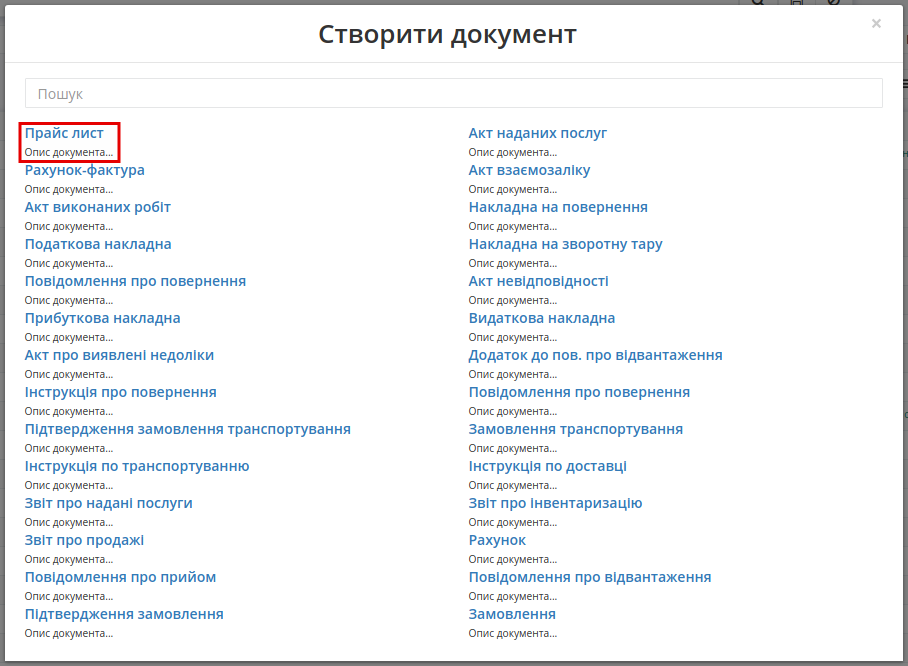Choose Інструкція про повернення
Screen dimensions: 908x666
pos(120,393)
